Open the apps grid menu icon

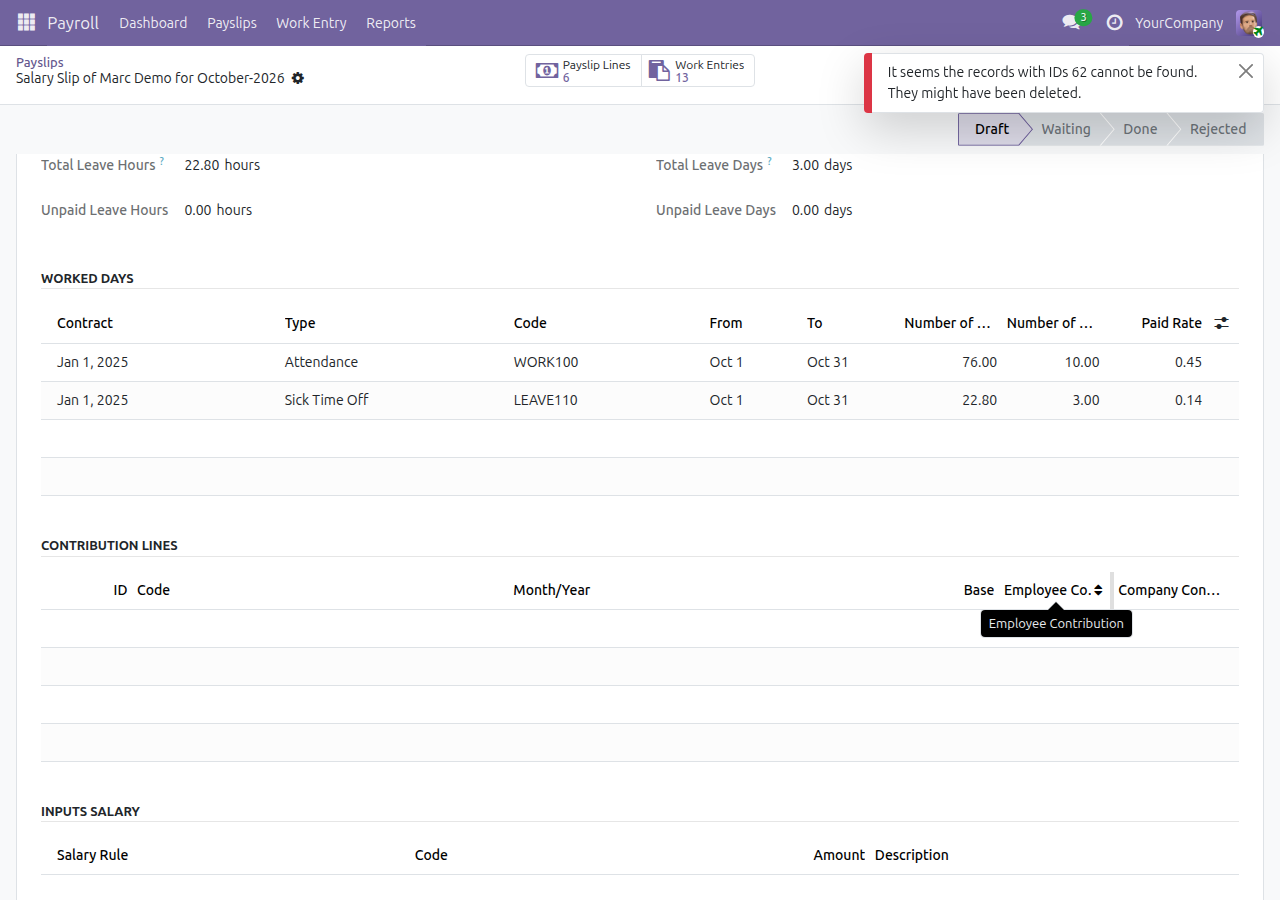point(26,22)
